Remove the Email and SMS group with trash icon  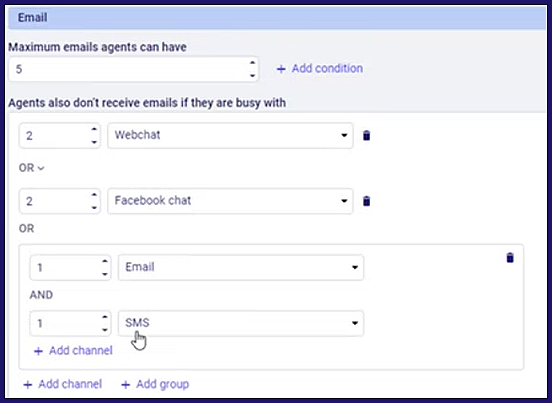510,258
